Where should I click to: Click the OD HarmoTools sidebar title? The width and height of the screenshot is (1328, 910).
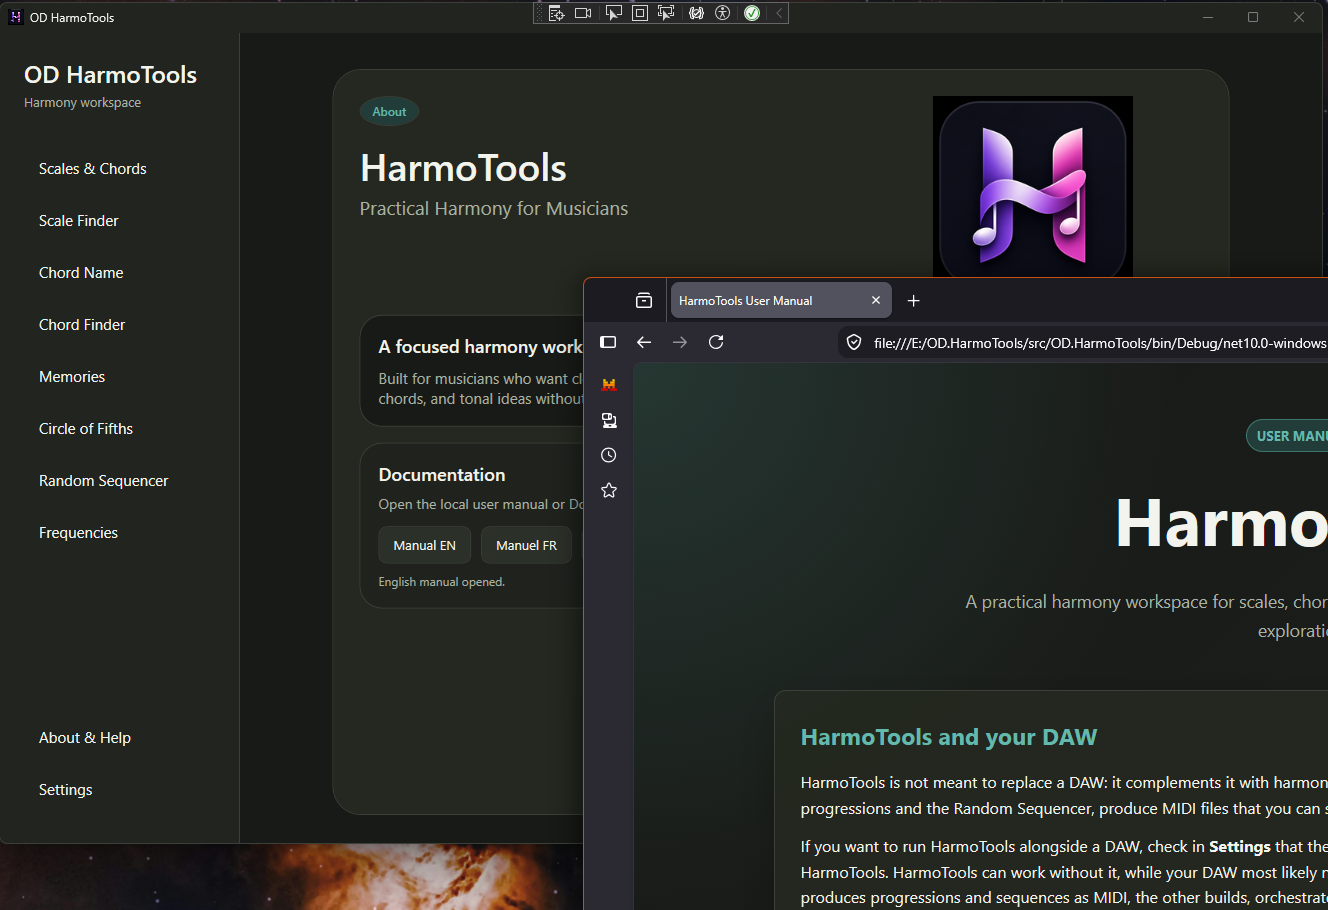(111, 75)
